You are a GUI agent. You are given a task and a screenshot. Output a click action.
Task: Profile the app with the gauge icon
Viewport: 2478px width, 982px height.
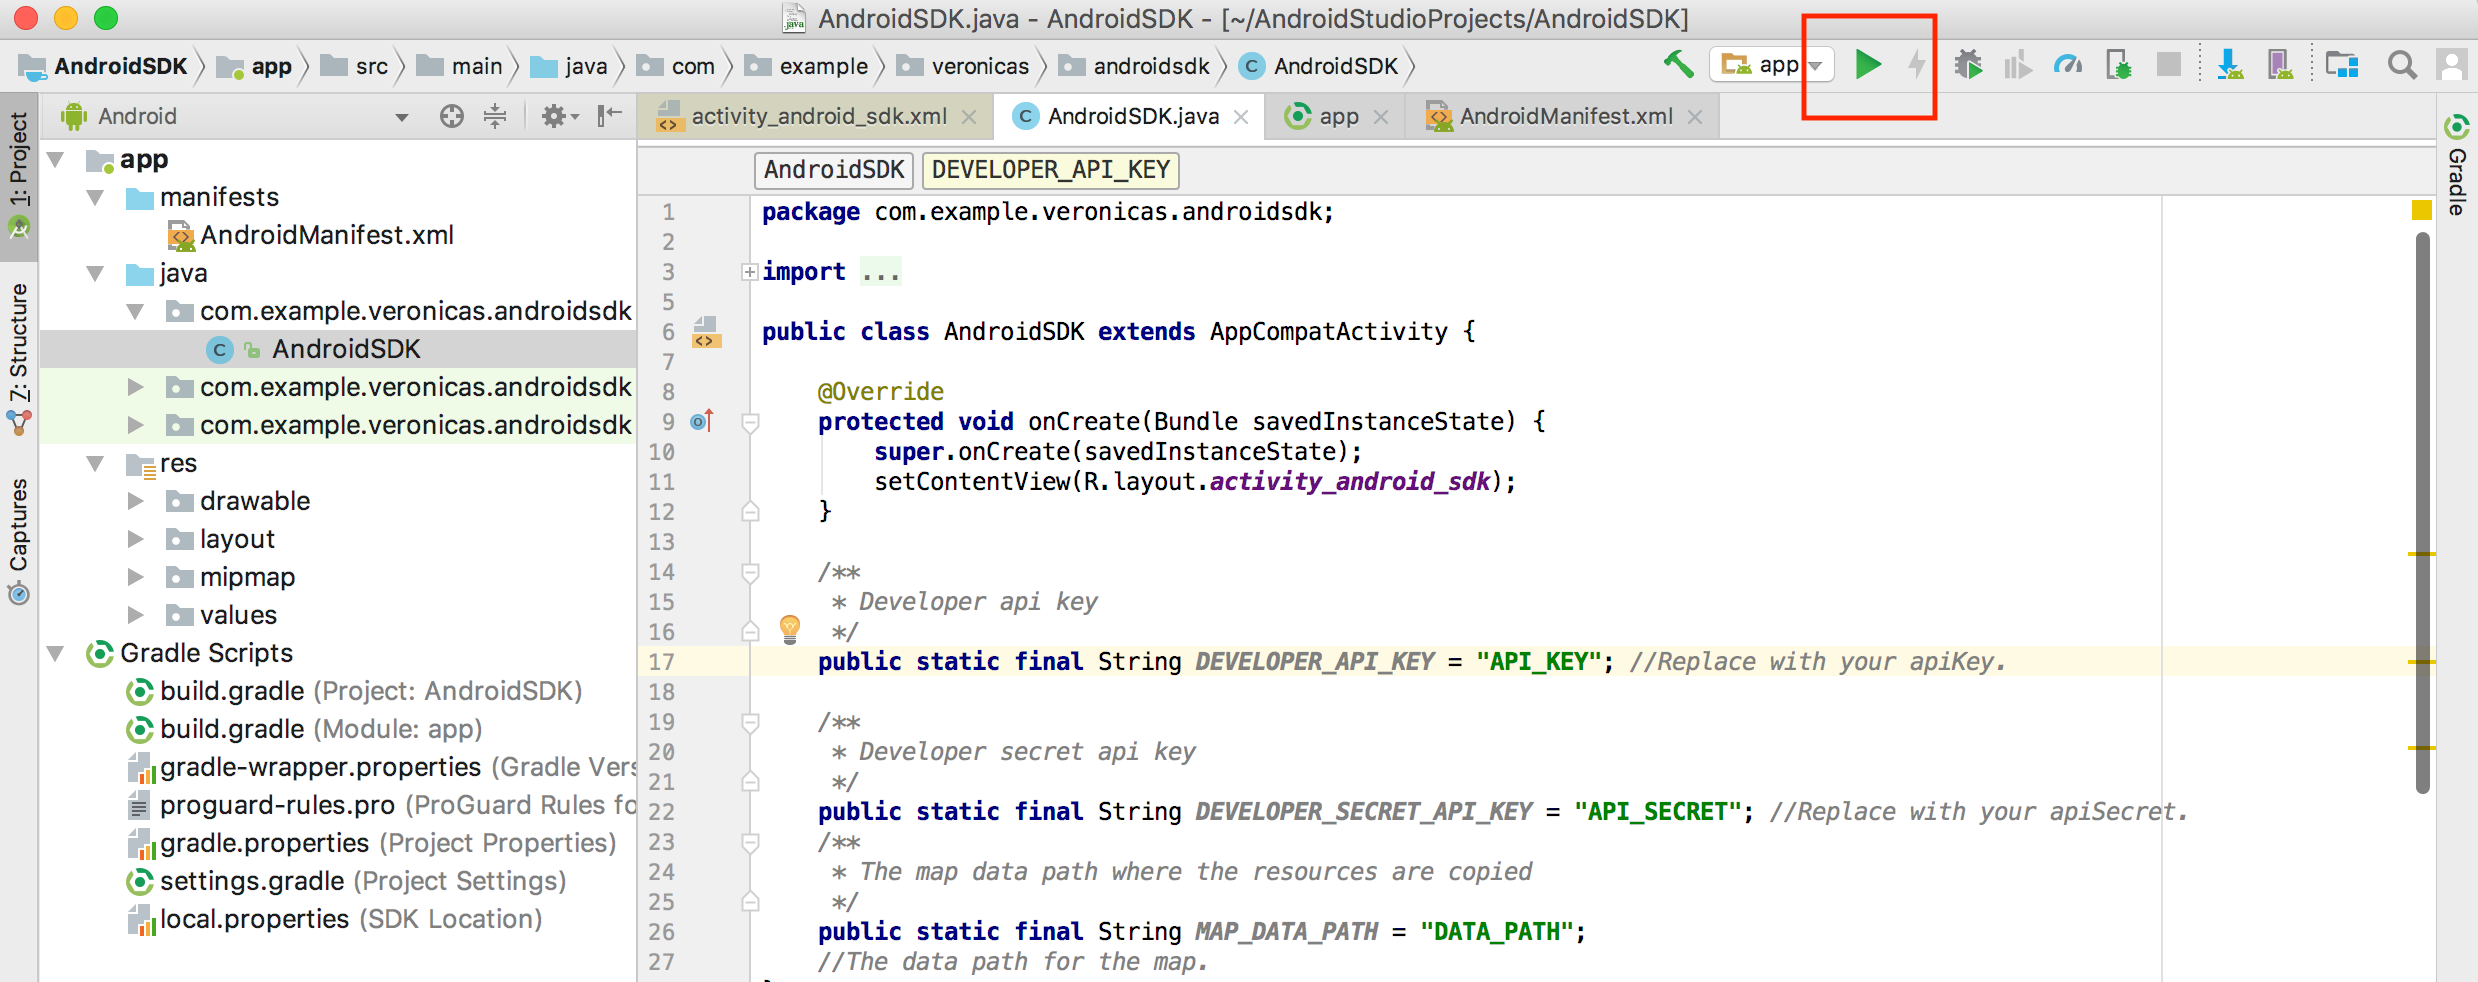point(2067,64)
